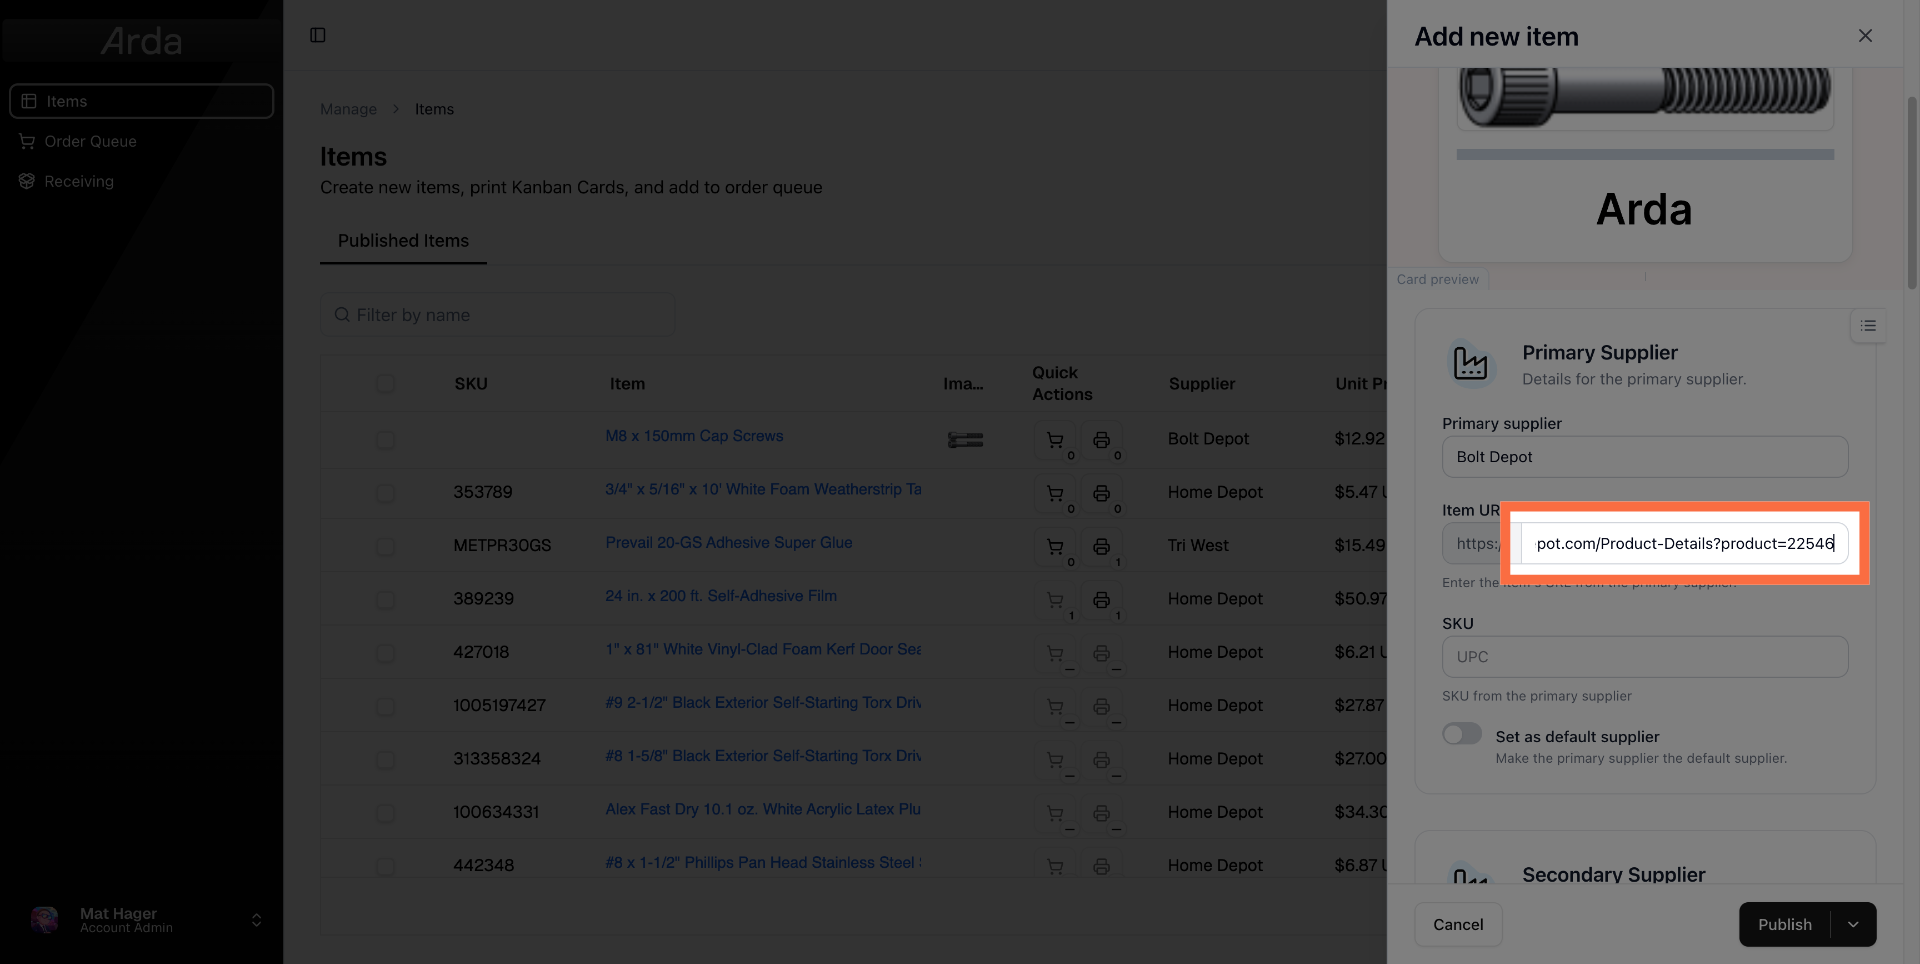
Task: Print card for SKU 1005197427 row
Action: [1101, 707]
